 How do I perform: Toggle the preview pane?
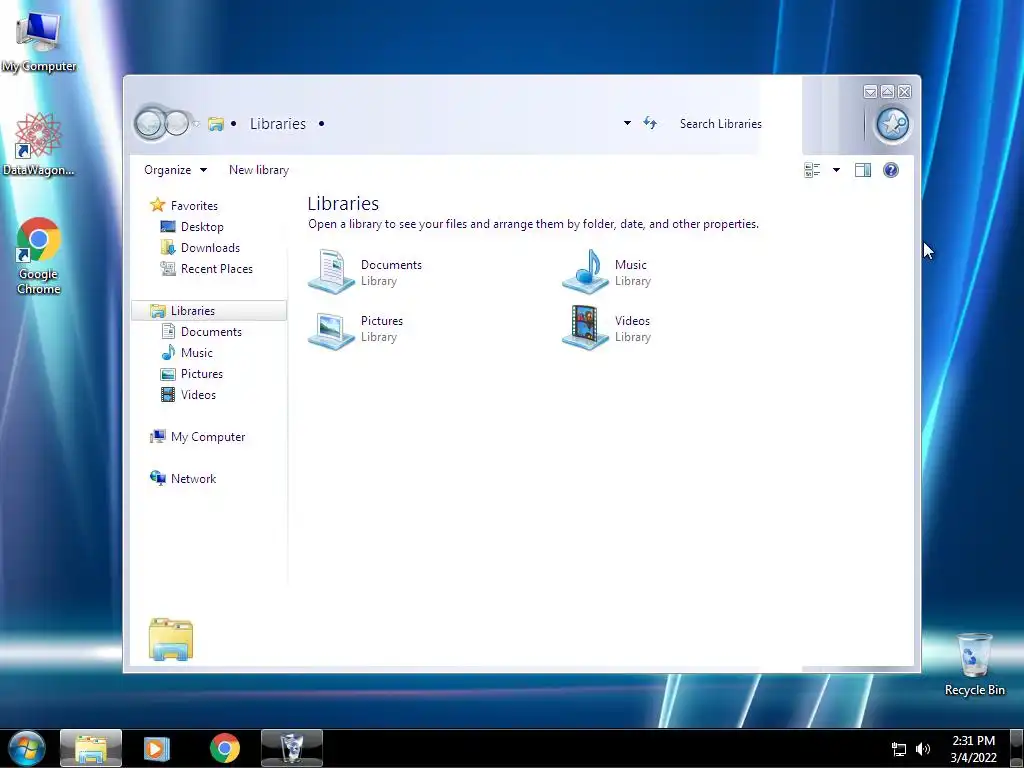[x=863, y=170]
